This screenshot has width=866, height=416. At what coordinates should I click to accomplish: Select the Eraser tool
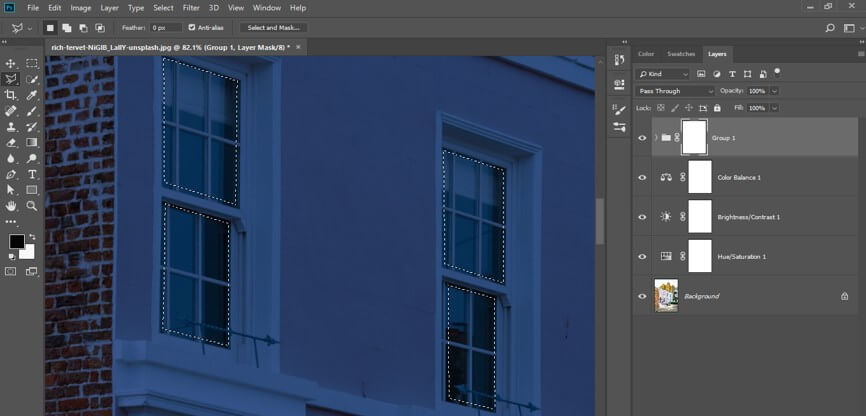10,143
